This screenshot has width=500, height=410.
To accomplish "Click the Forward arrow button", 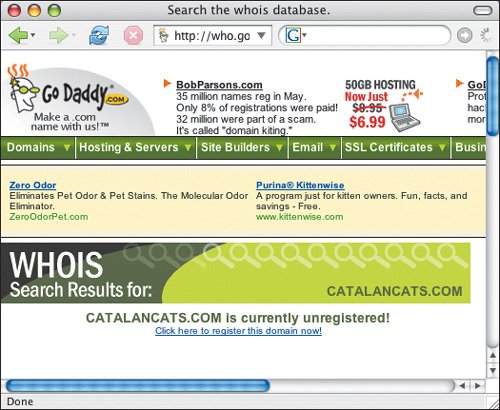I will pos(58,35).
